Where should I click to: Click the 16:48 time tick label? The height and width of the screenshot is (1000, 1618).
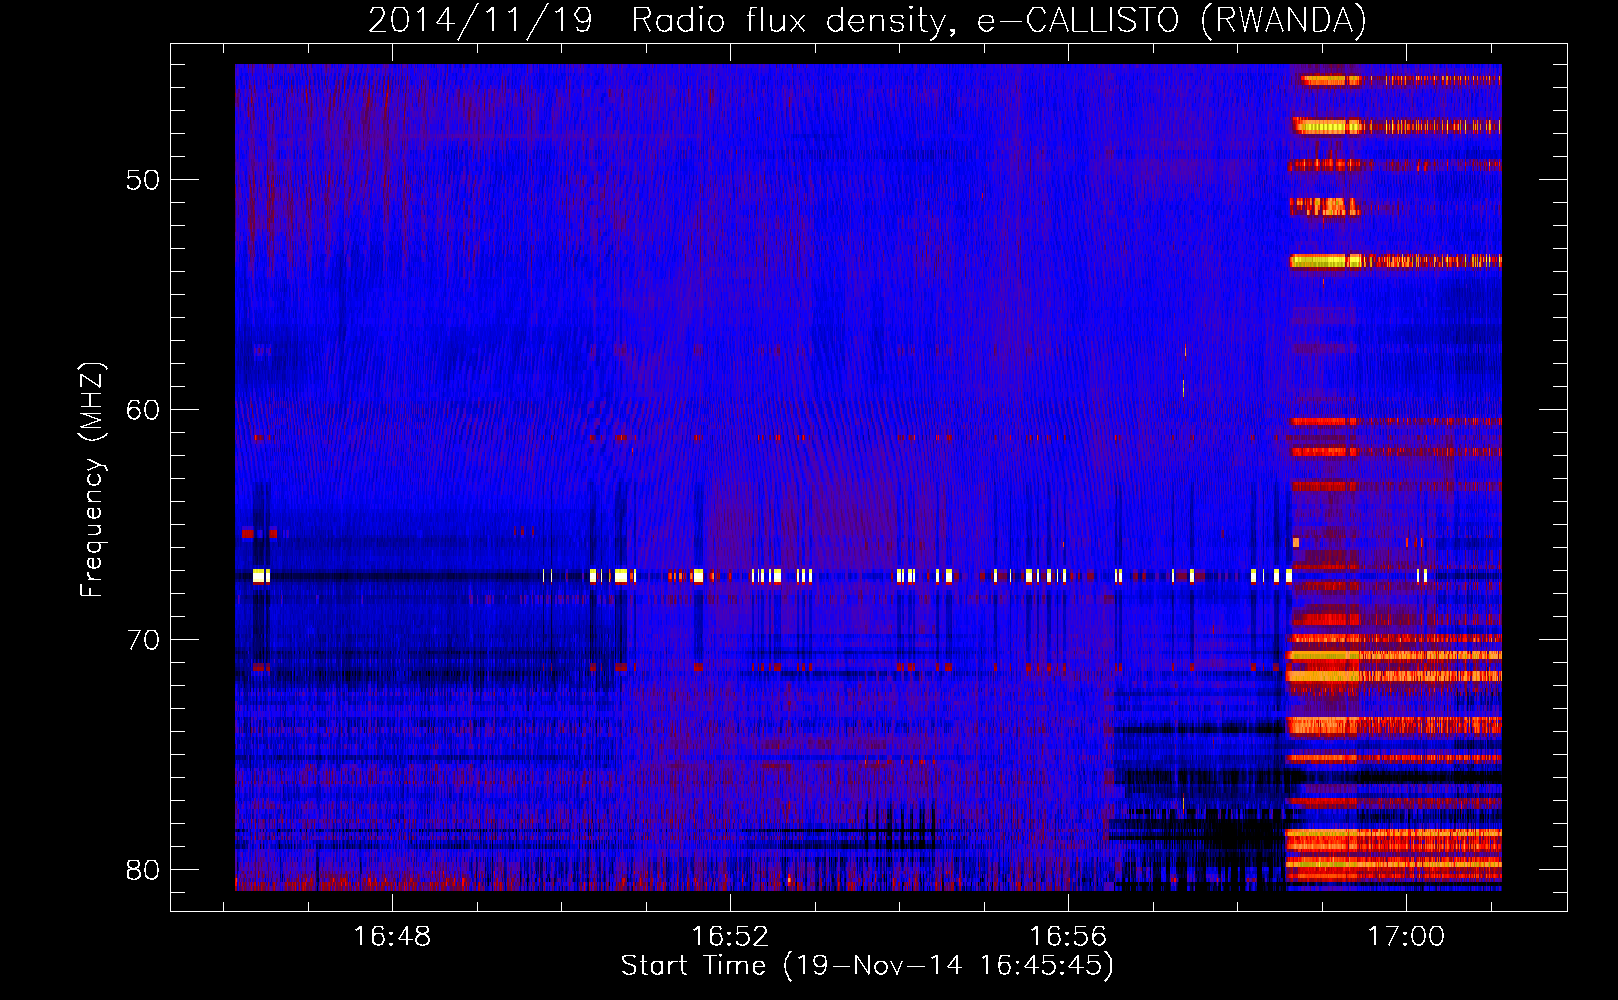point(392,936)
